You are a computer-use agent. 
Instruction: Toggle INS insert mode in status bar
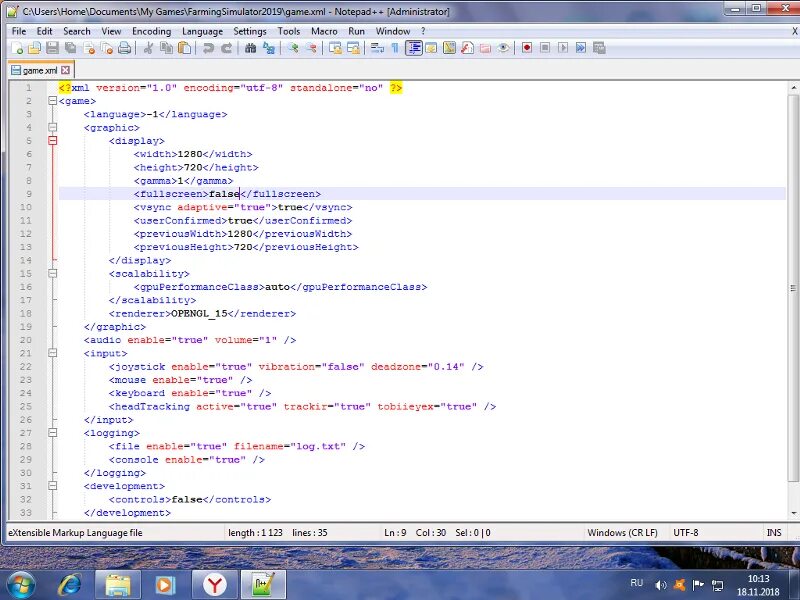coord(773,533)
